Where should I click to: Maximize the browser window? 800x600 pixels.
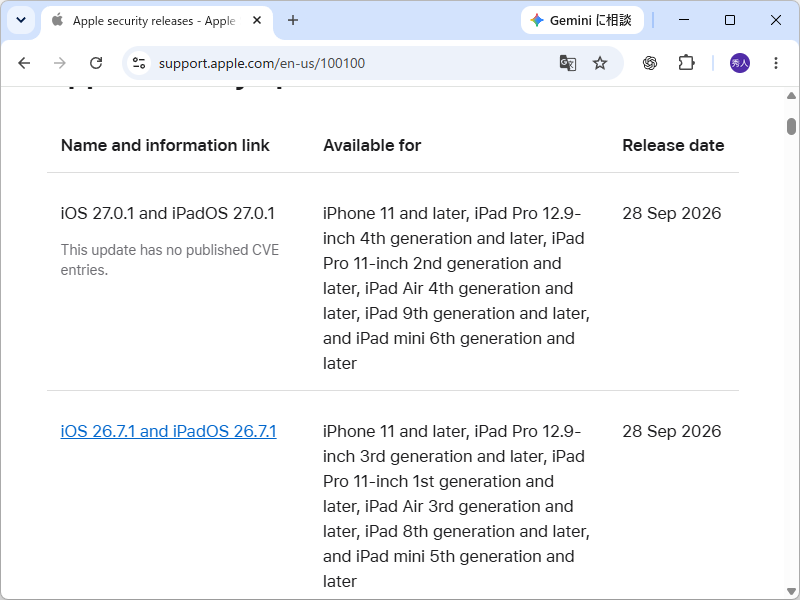[x=730, y=20]
